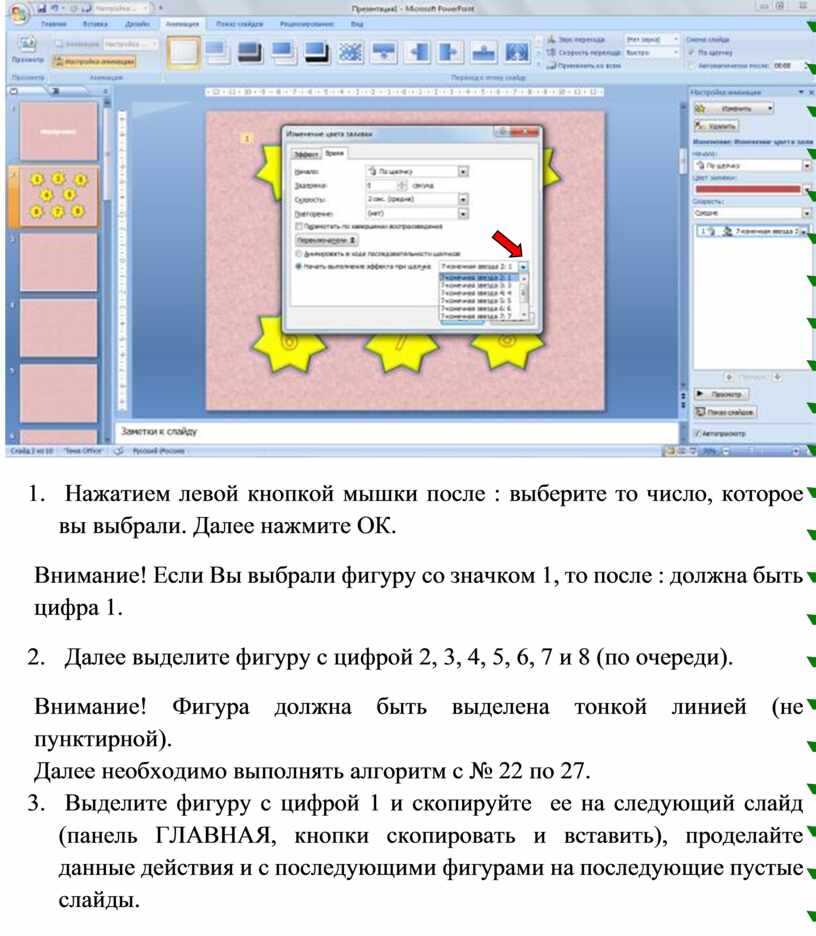This screenshot has width=816, height=936.
Task: Toggle the Автопросмотр checkbox in the task pane
Action: (697, 433)
